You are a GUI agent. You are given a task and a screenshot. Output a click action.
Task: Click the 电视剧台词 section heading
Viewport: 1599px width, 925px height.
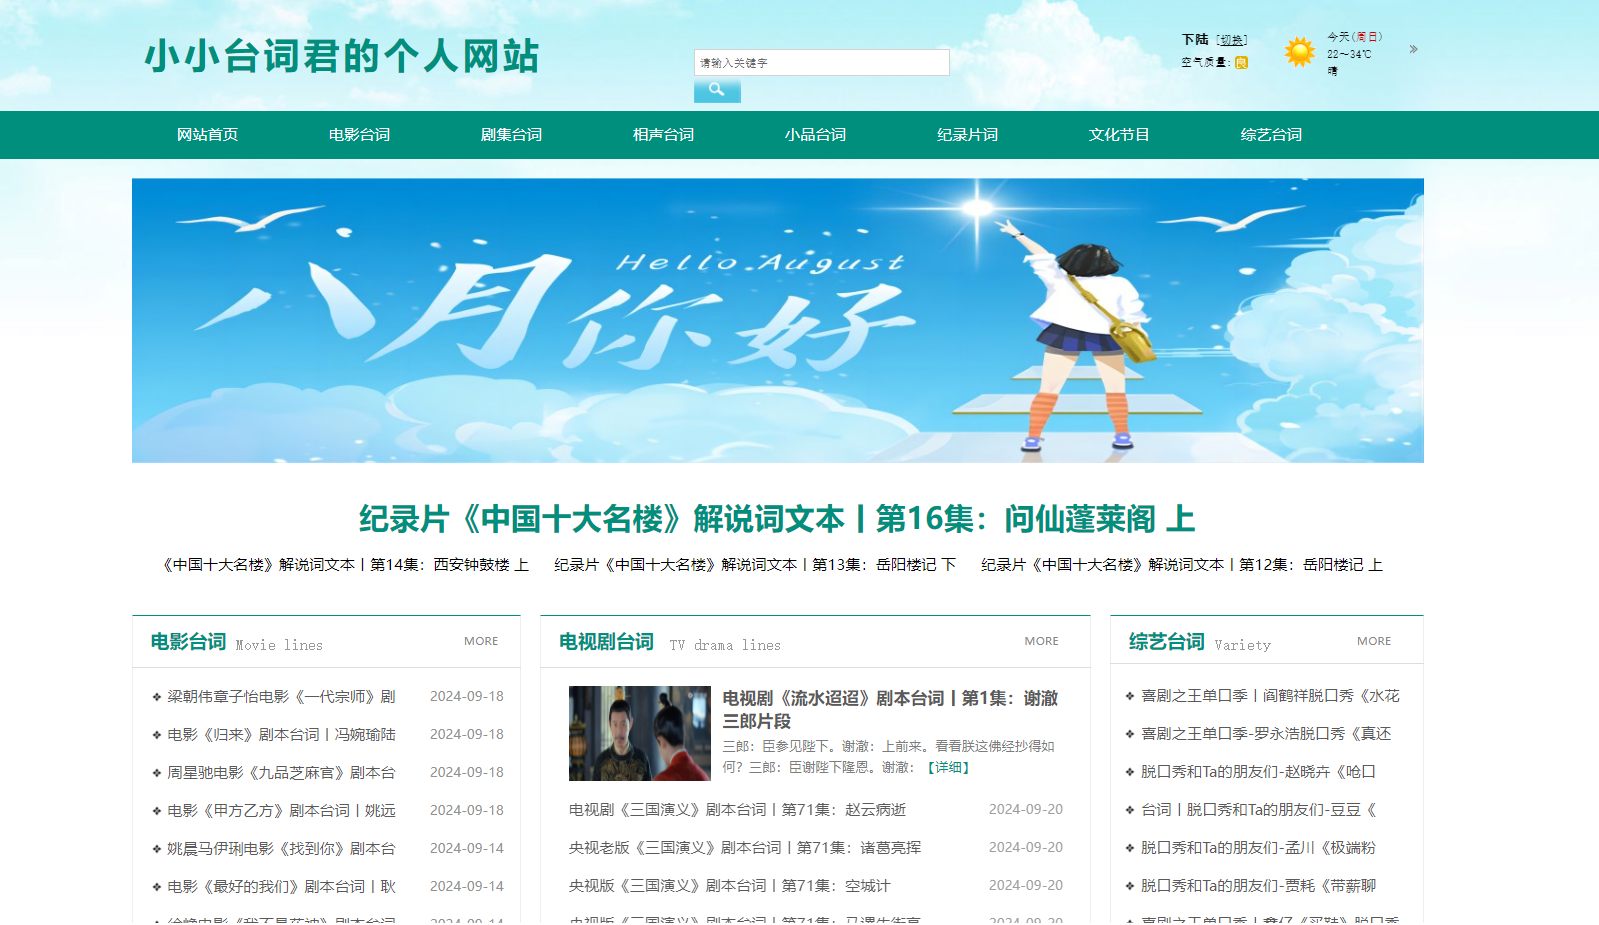tap(606, 642)
